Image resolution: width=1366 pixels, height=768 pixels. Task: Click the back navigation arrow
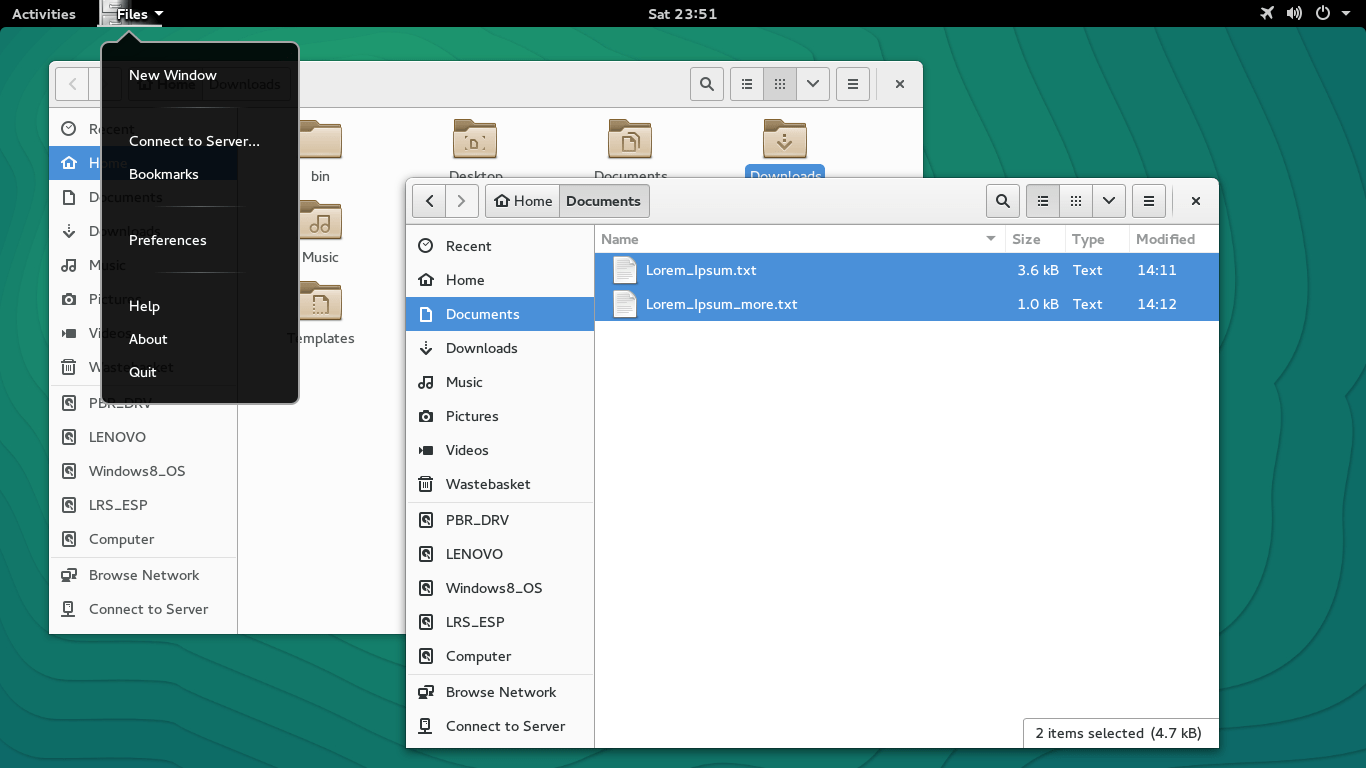429,200
